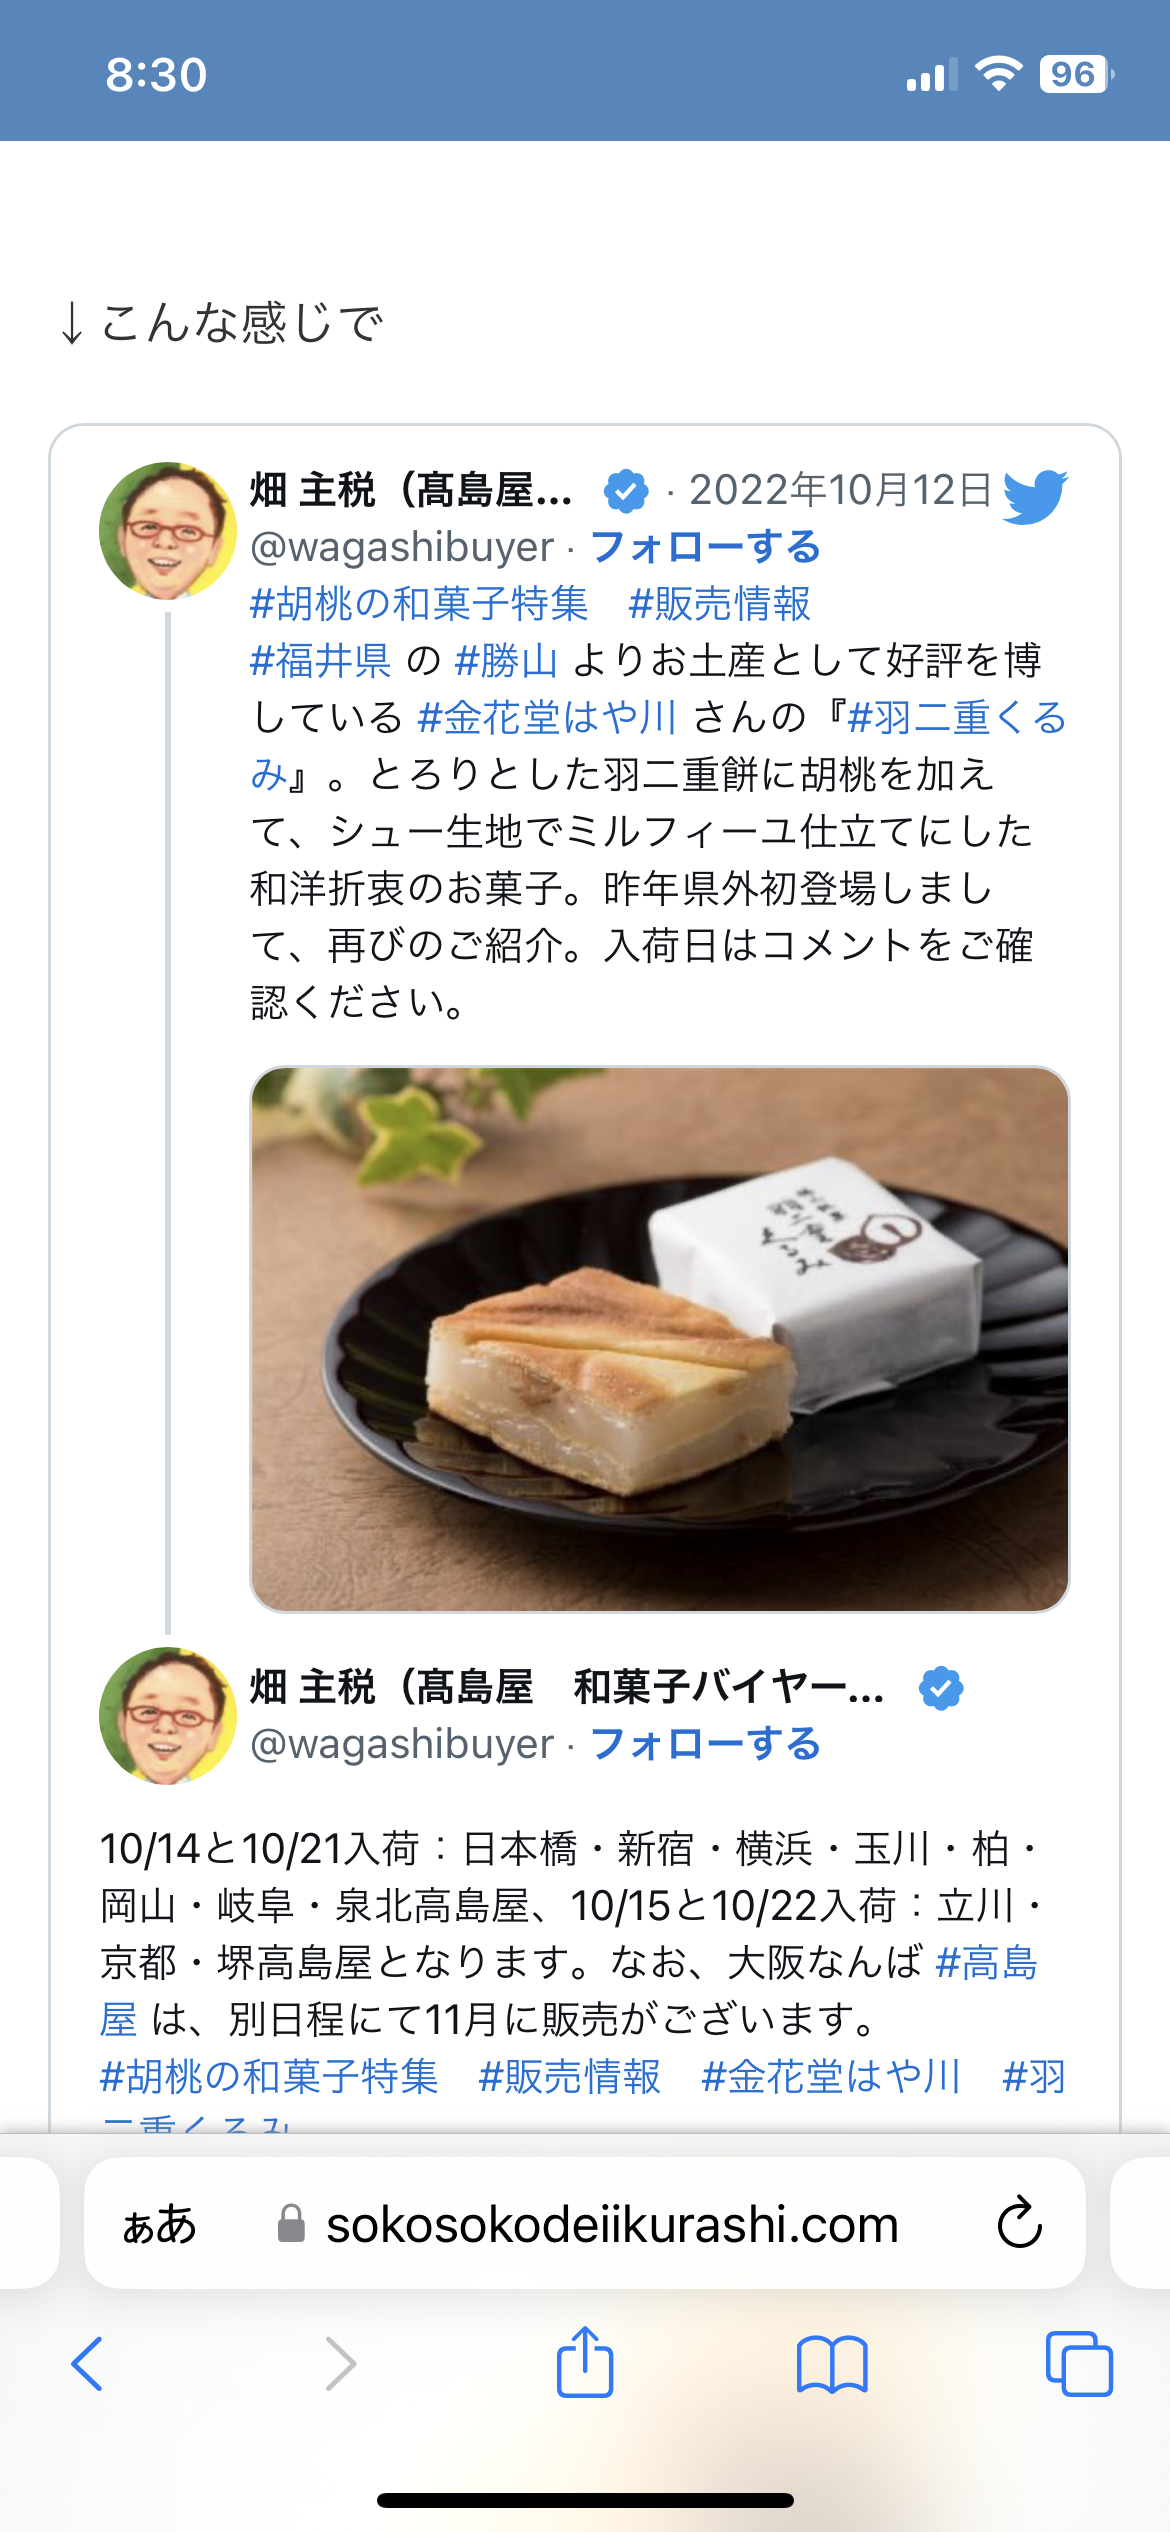1170x2532 pixels.
Task: Open the #勝山 hashtag
Action: pos(506,660)
